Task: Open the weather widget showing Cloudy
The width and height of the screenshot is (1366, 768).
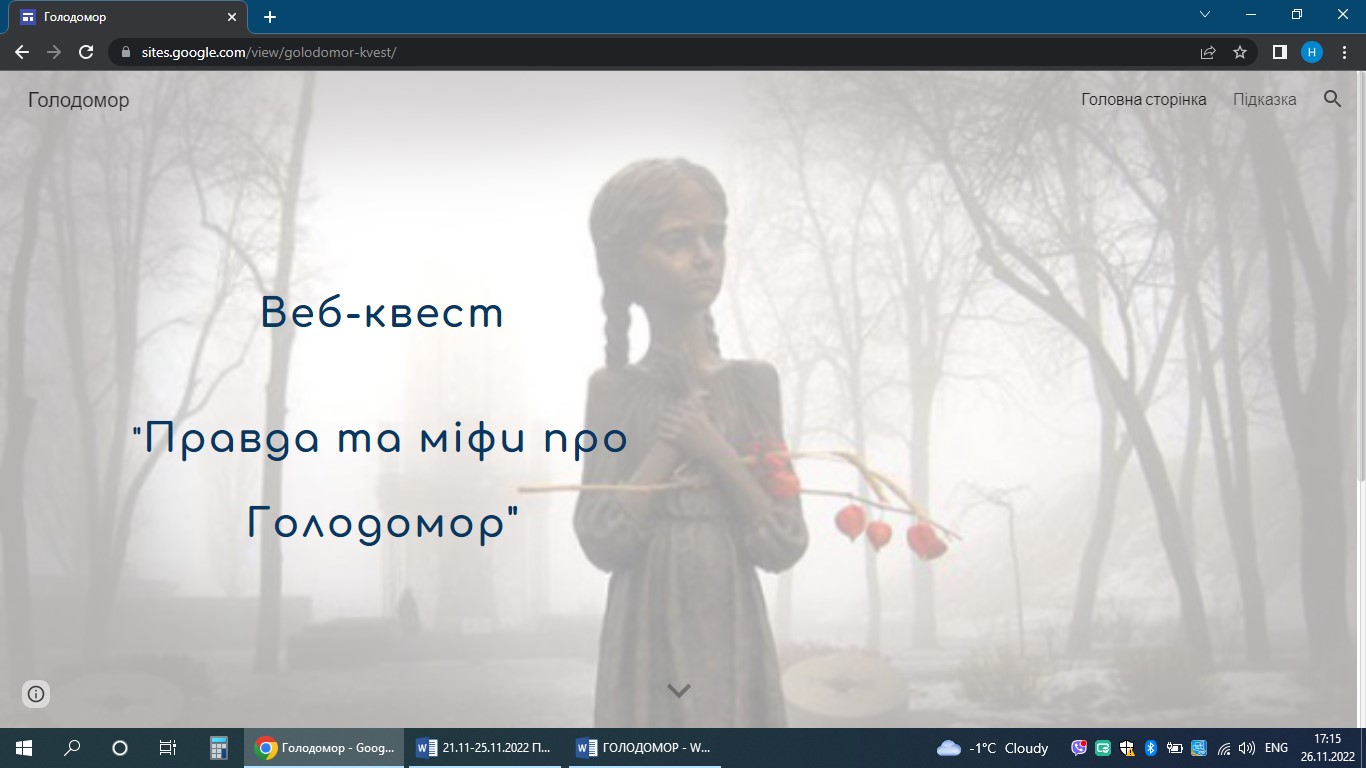Action: pyautogui.click(x=993, y=748)
